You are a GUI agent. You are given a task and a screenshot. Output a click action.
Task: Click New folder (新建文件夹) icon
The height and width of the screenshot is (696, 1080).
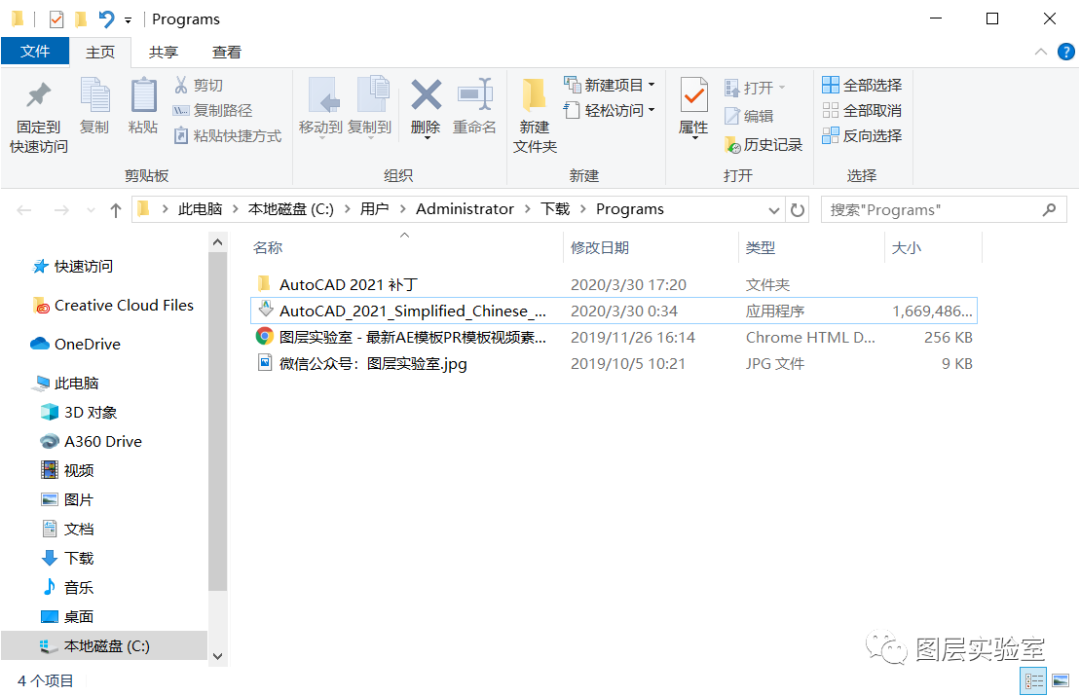coord(534,95)
